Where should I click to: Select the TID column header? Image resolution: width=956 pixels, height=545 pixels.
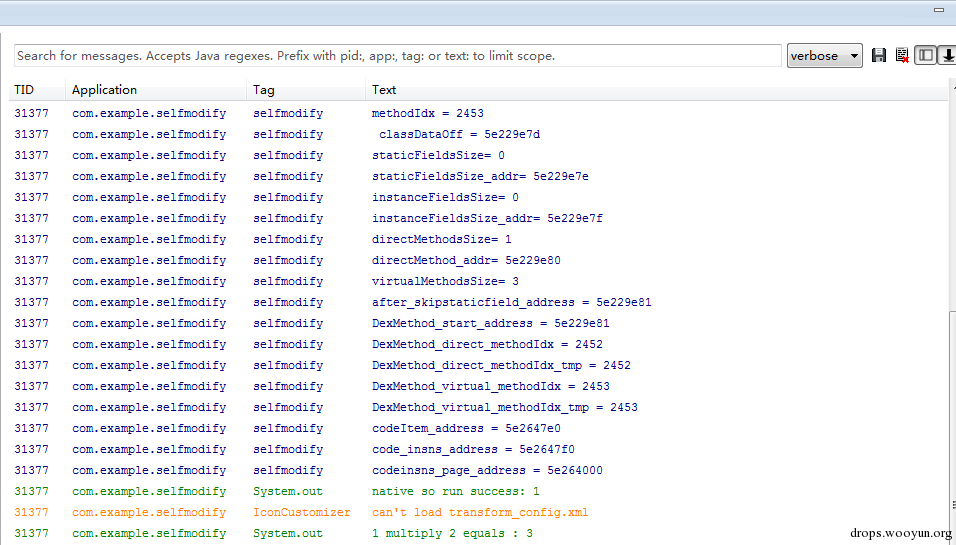click(24, 90)
